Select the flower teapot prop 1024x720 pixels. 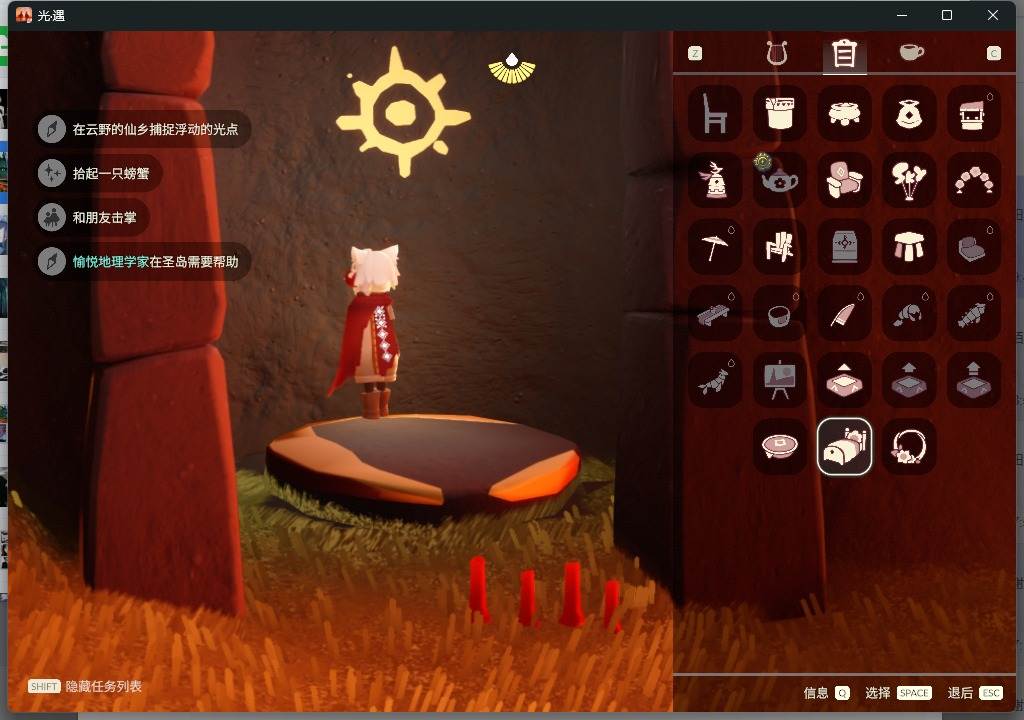[780, 180]
